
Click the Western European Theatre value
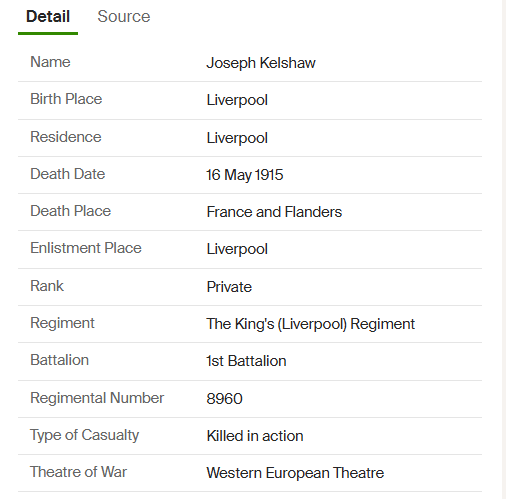pyautogui.click(x=295, y=473)
